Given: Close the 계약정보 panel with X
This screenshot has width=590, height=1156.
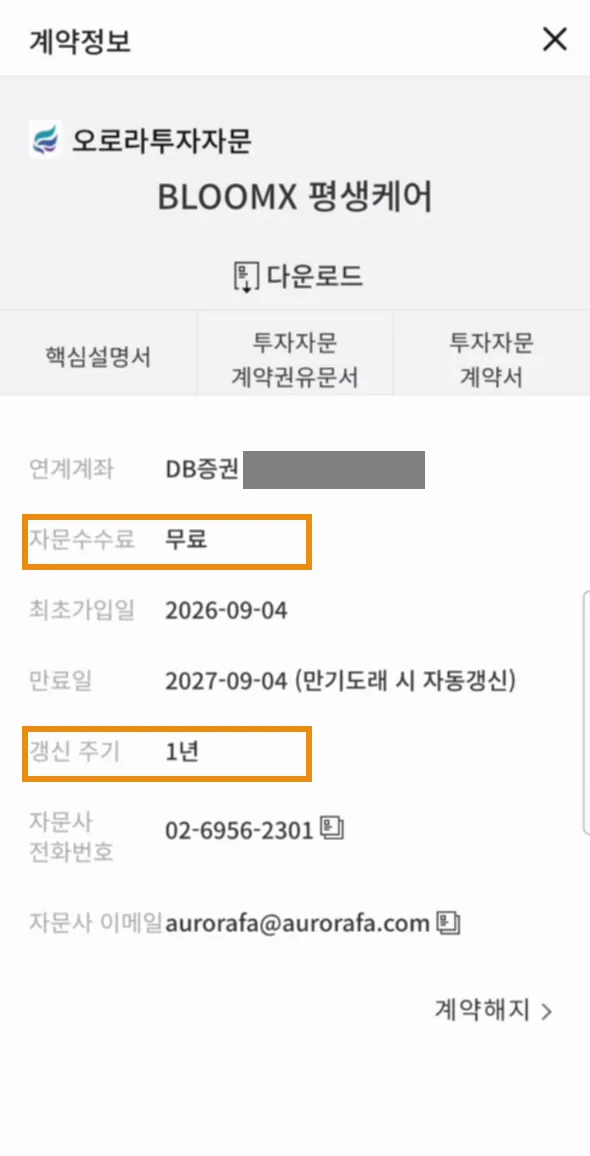Looking at the screenshot, I should pos(554,40).
